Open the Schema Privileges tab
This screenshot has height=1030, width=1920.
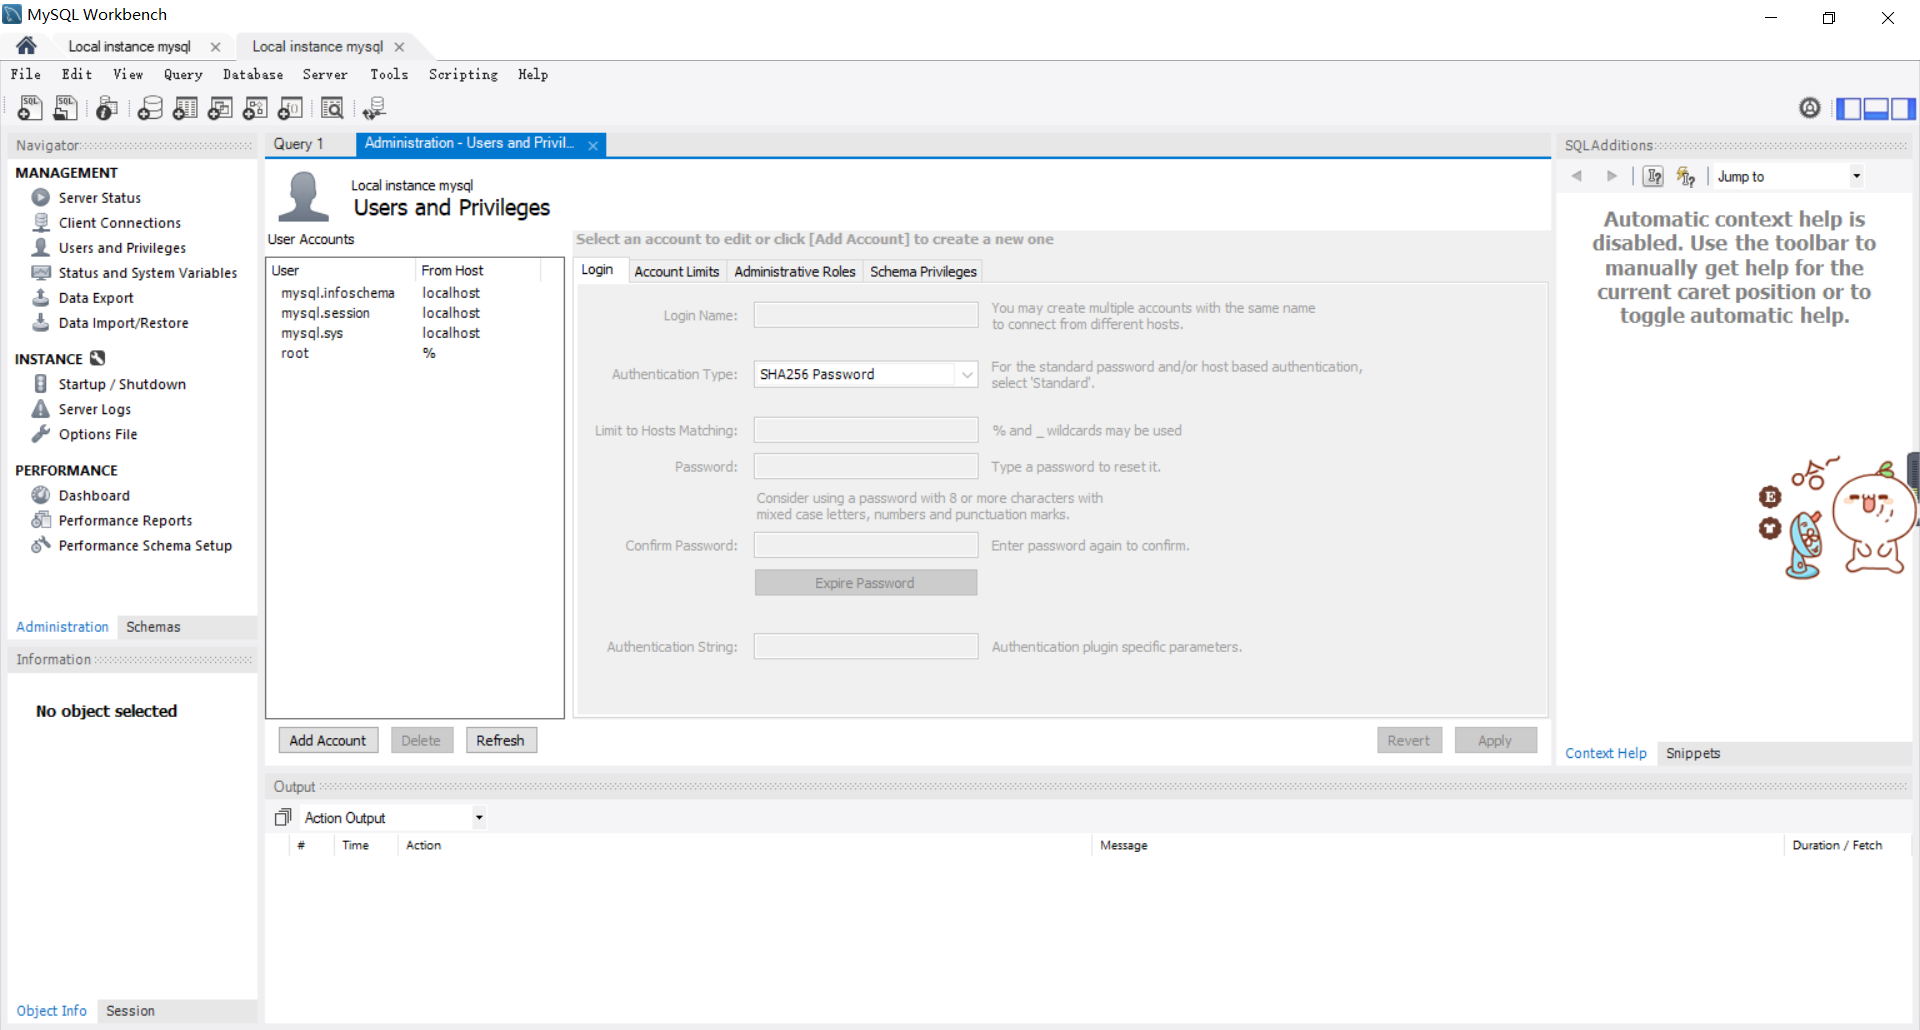coord(923,271)
